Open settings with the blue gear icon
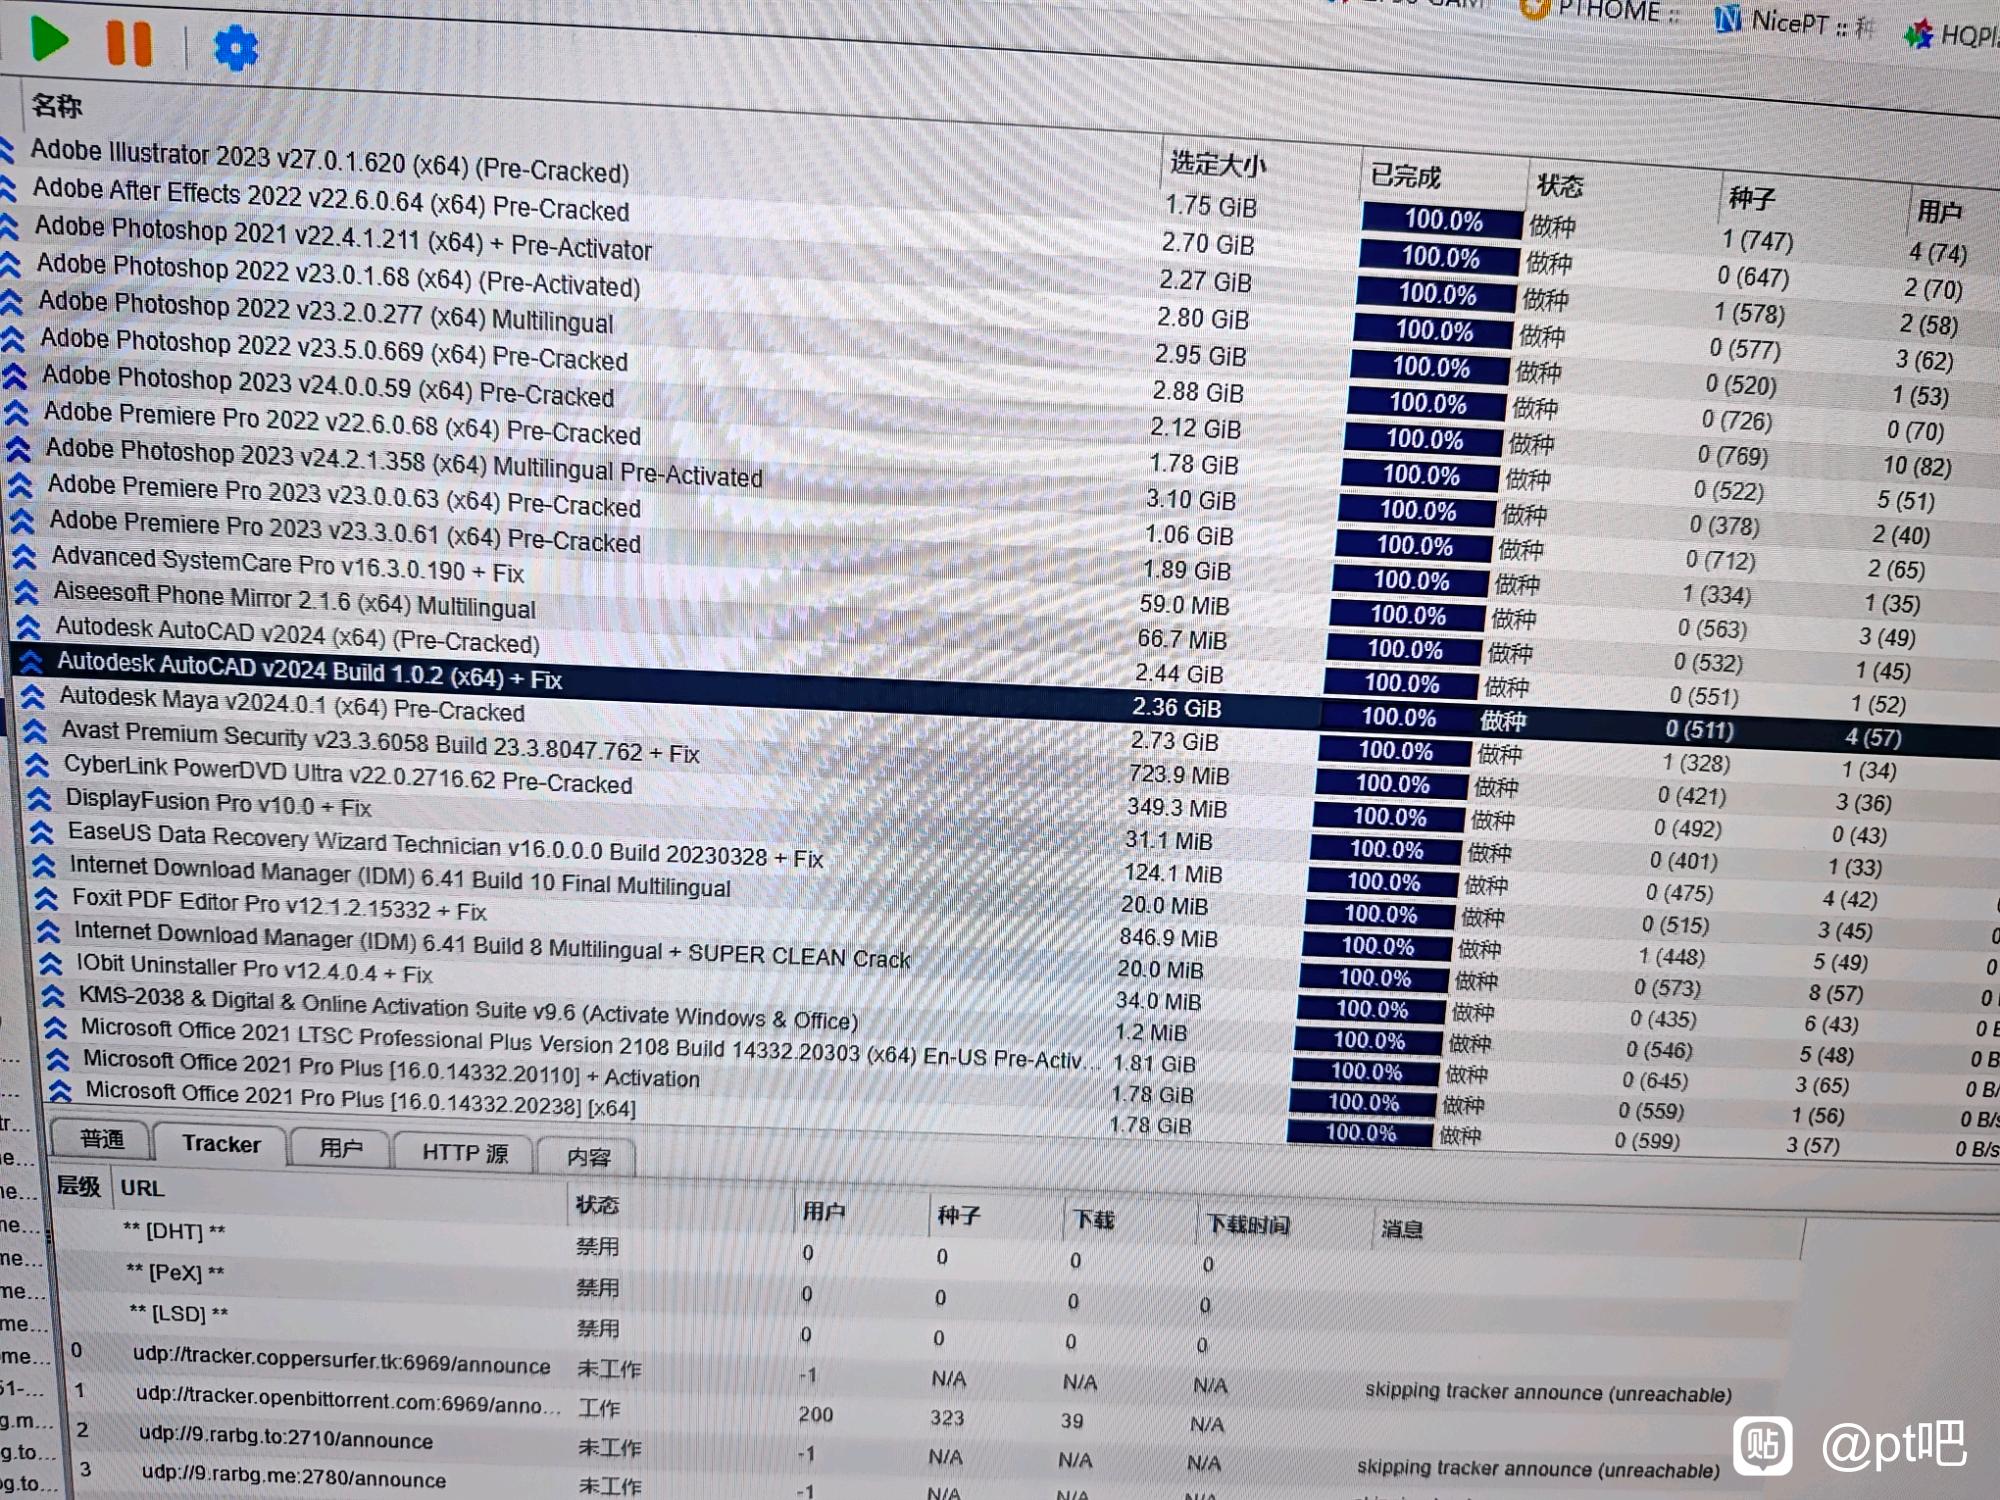This screenshot has height=1500, width=2000. click(x=235, y=48)
